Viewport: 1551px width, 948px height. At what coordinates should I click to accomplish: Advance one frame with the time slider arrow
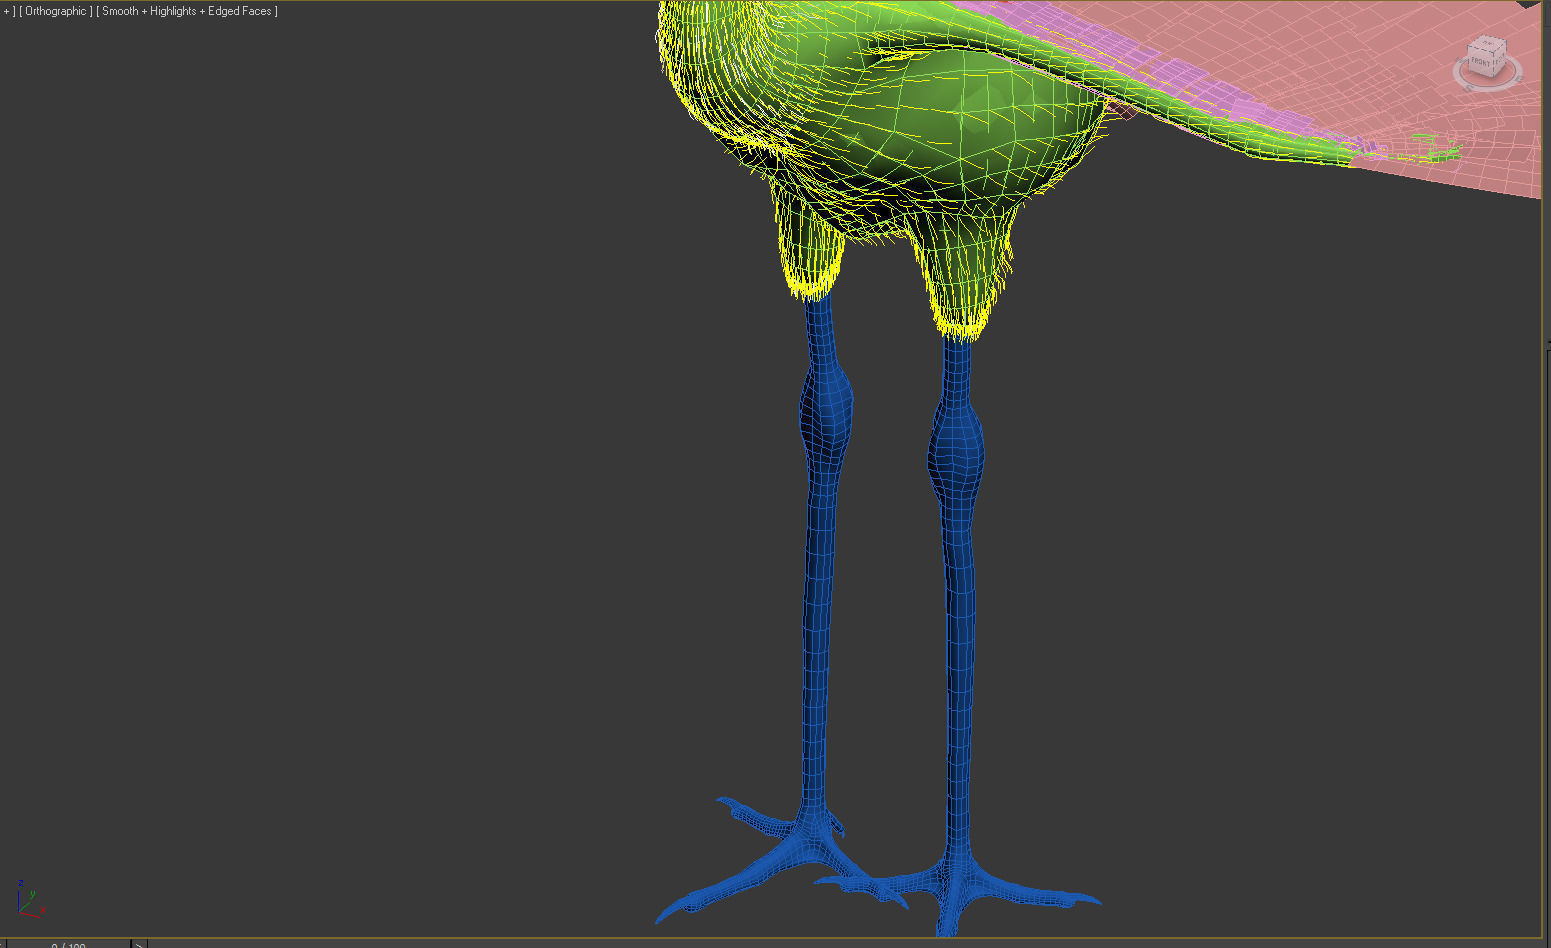(140, 943)
